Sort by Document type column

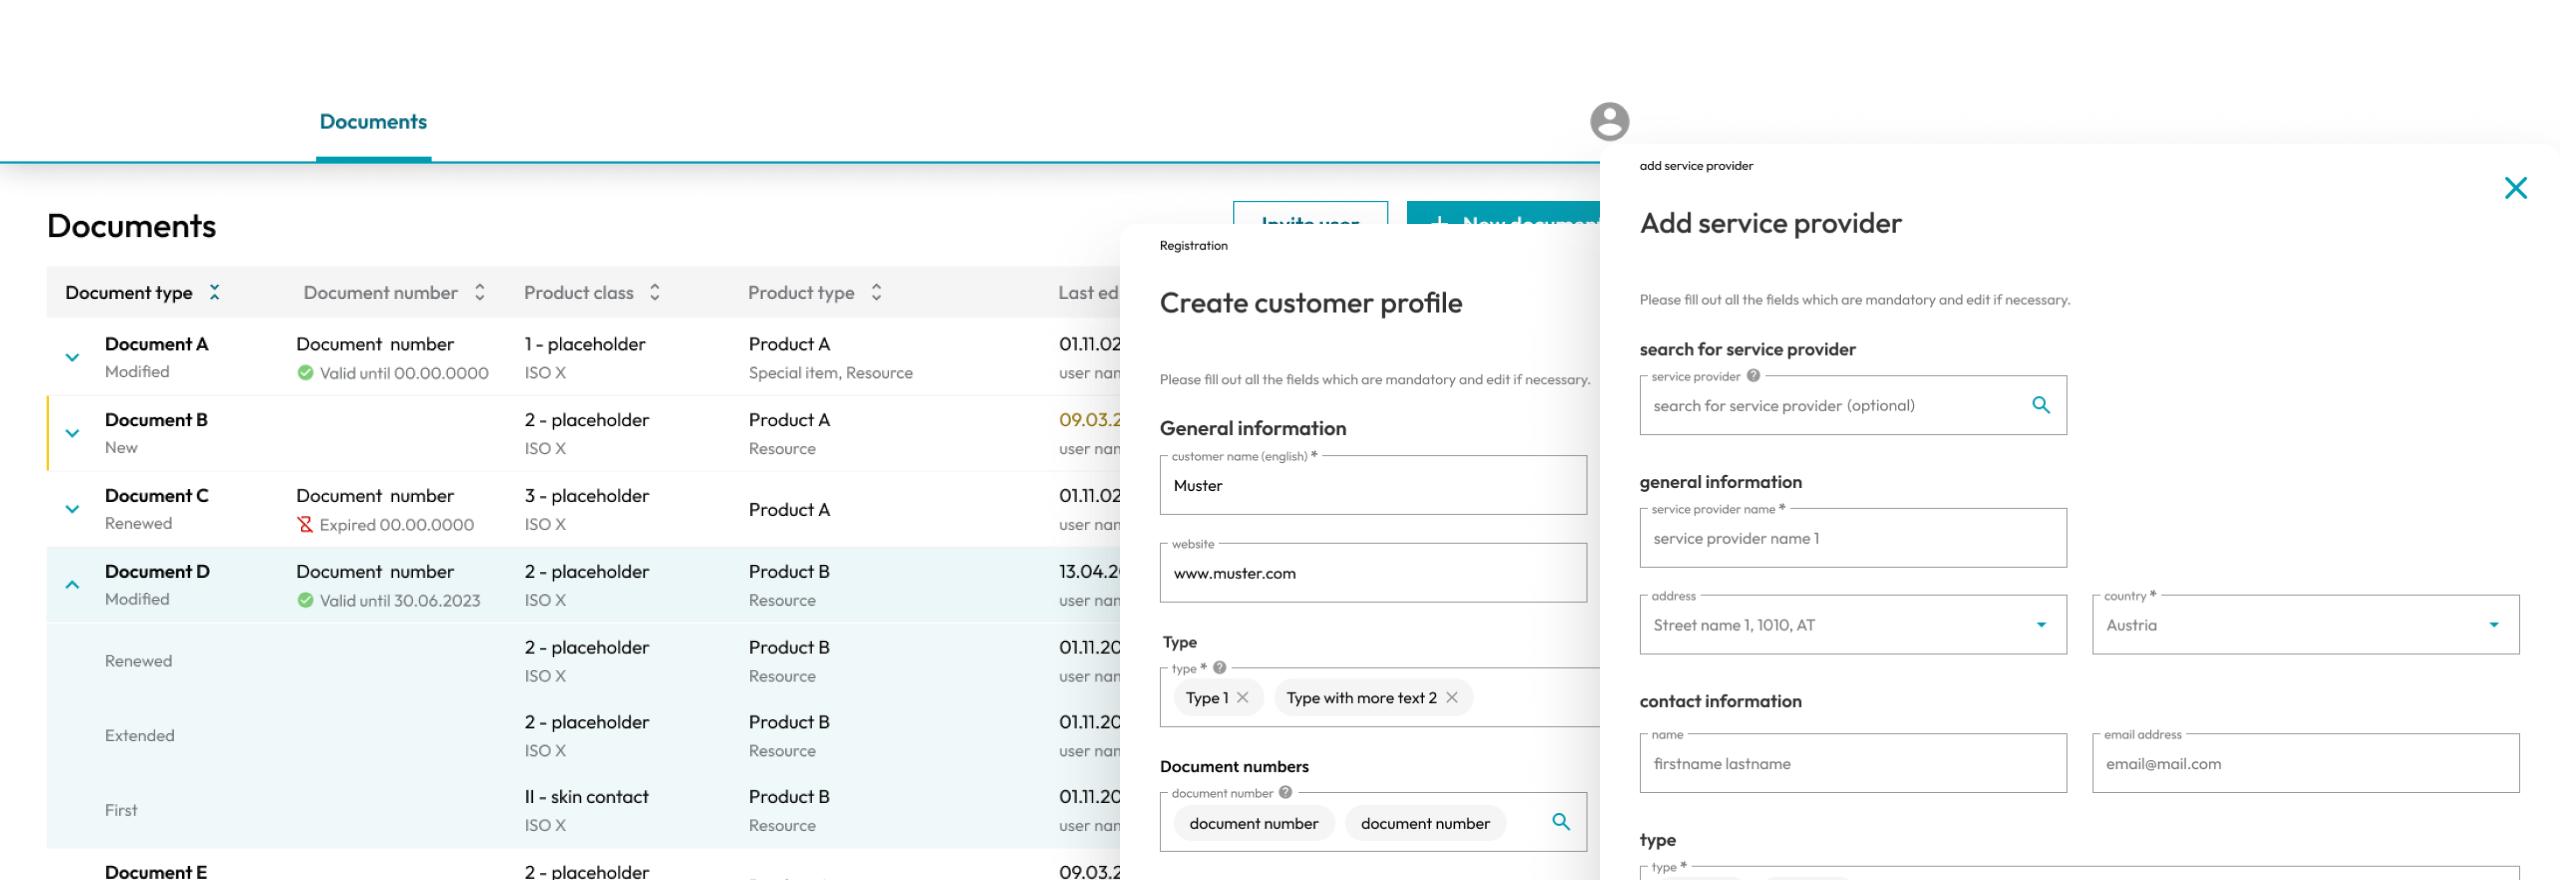pos(214,292)
